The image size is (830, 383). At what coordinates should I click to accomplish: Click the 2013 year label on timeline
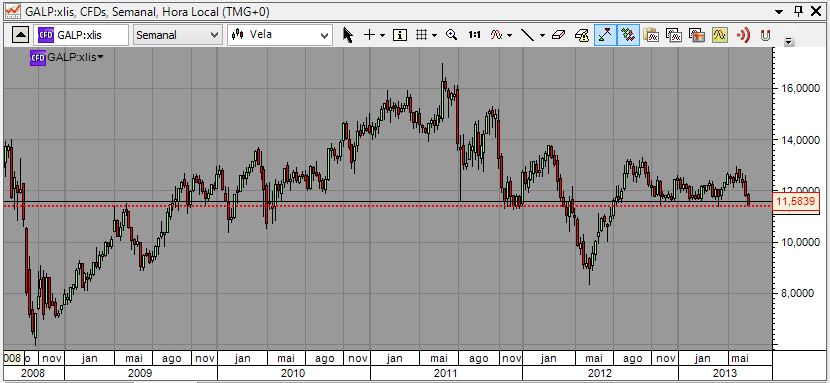point(725,373)
